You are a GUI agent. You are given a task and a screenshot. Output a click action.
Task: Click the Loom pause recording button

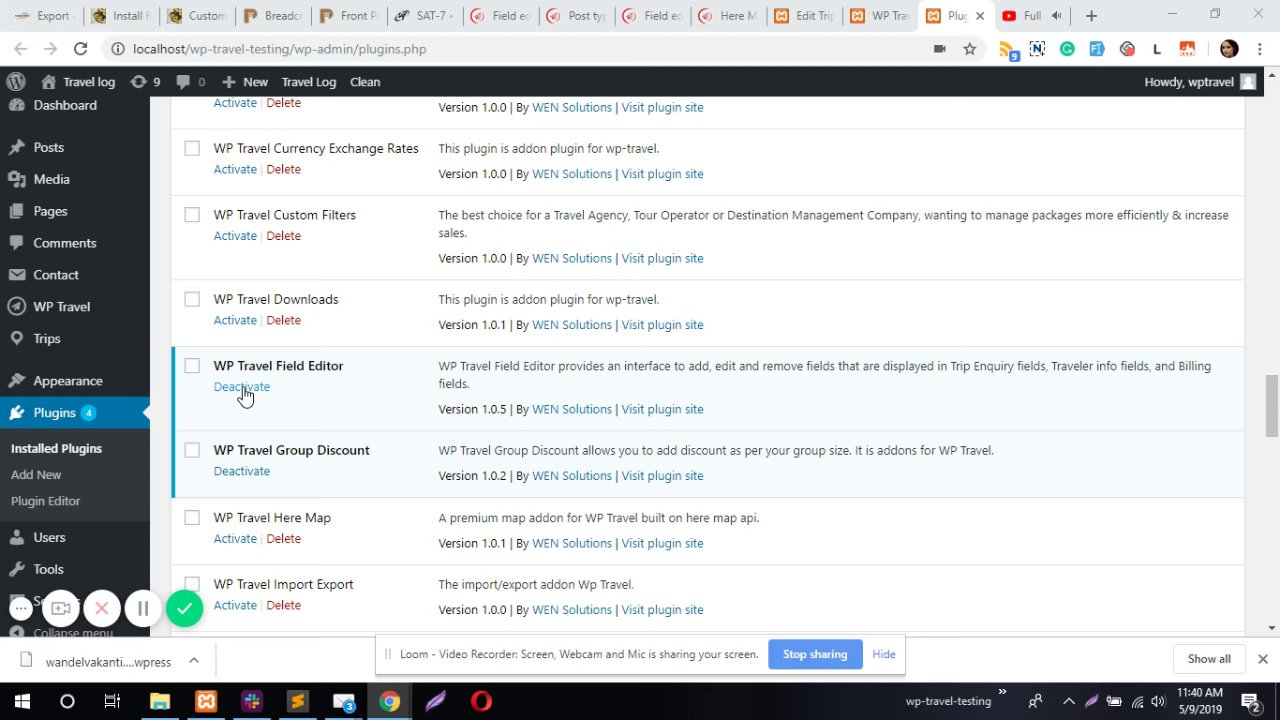click(x=143, y=608)
